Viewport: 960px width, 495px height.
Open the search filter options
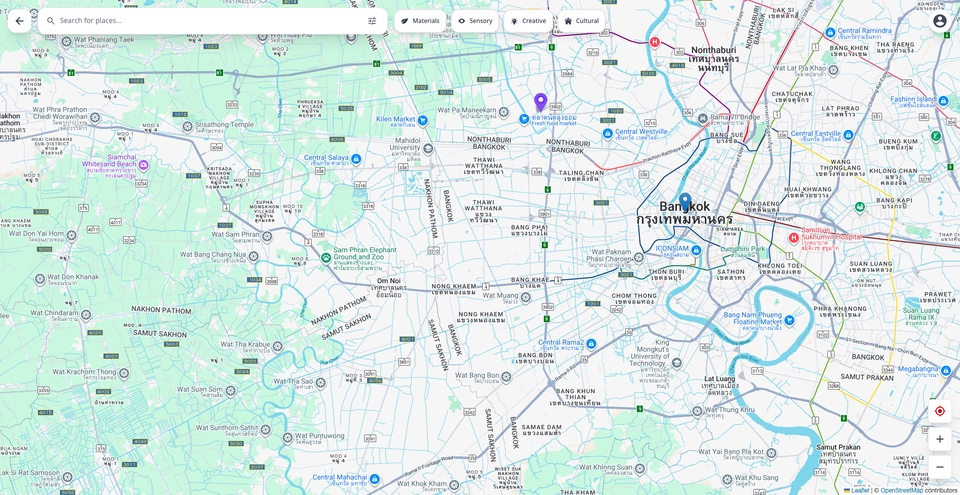click(372, 21)
